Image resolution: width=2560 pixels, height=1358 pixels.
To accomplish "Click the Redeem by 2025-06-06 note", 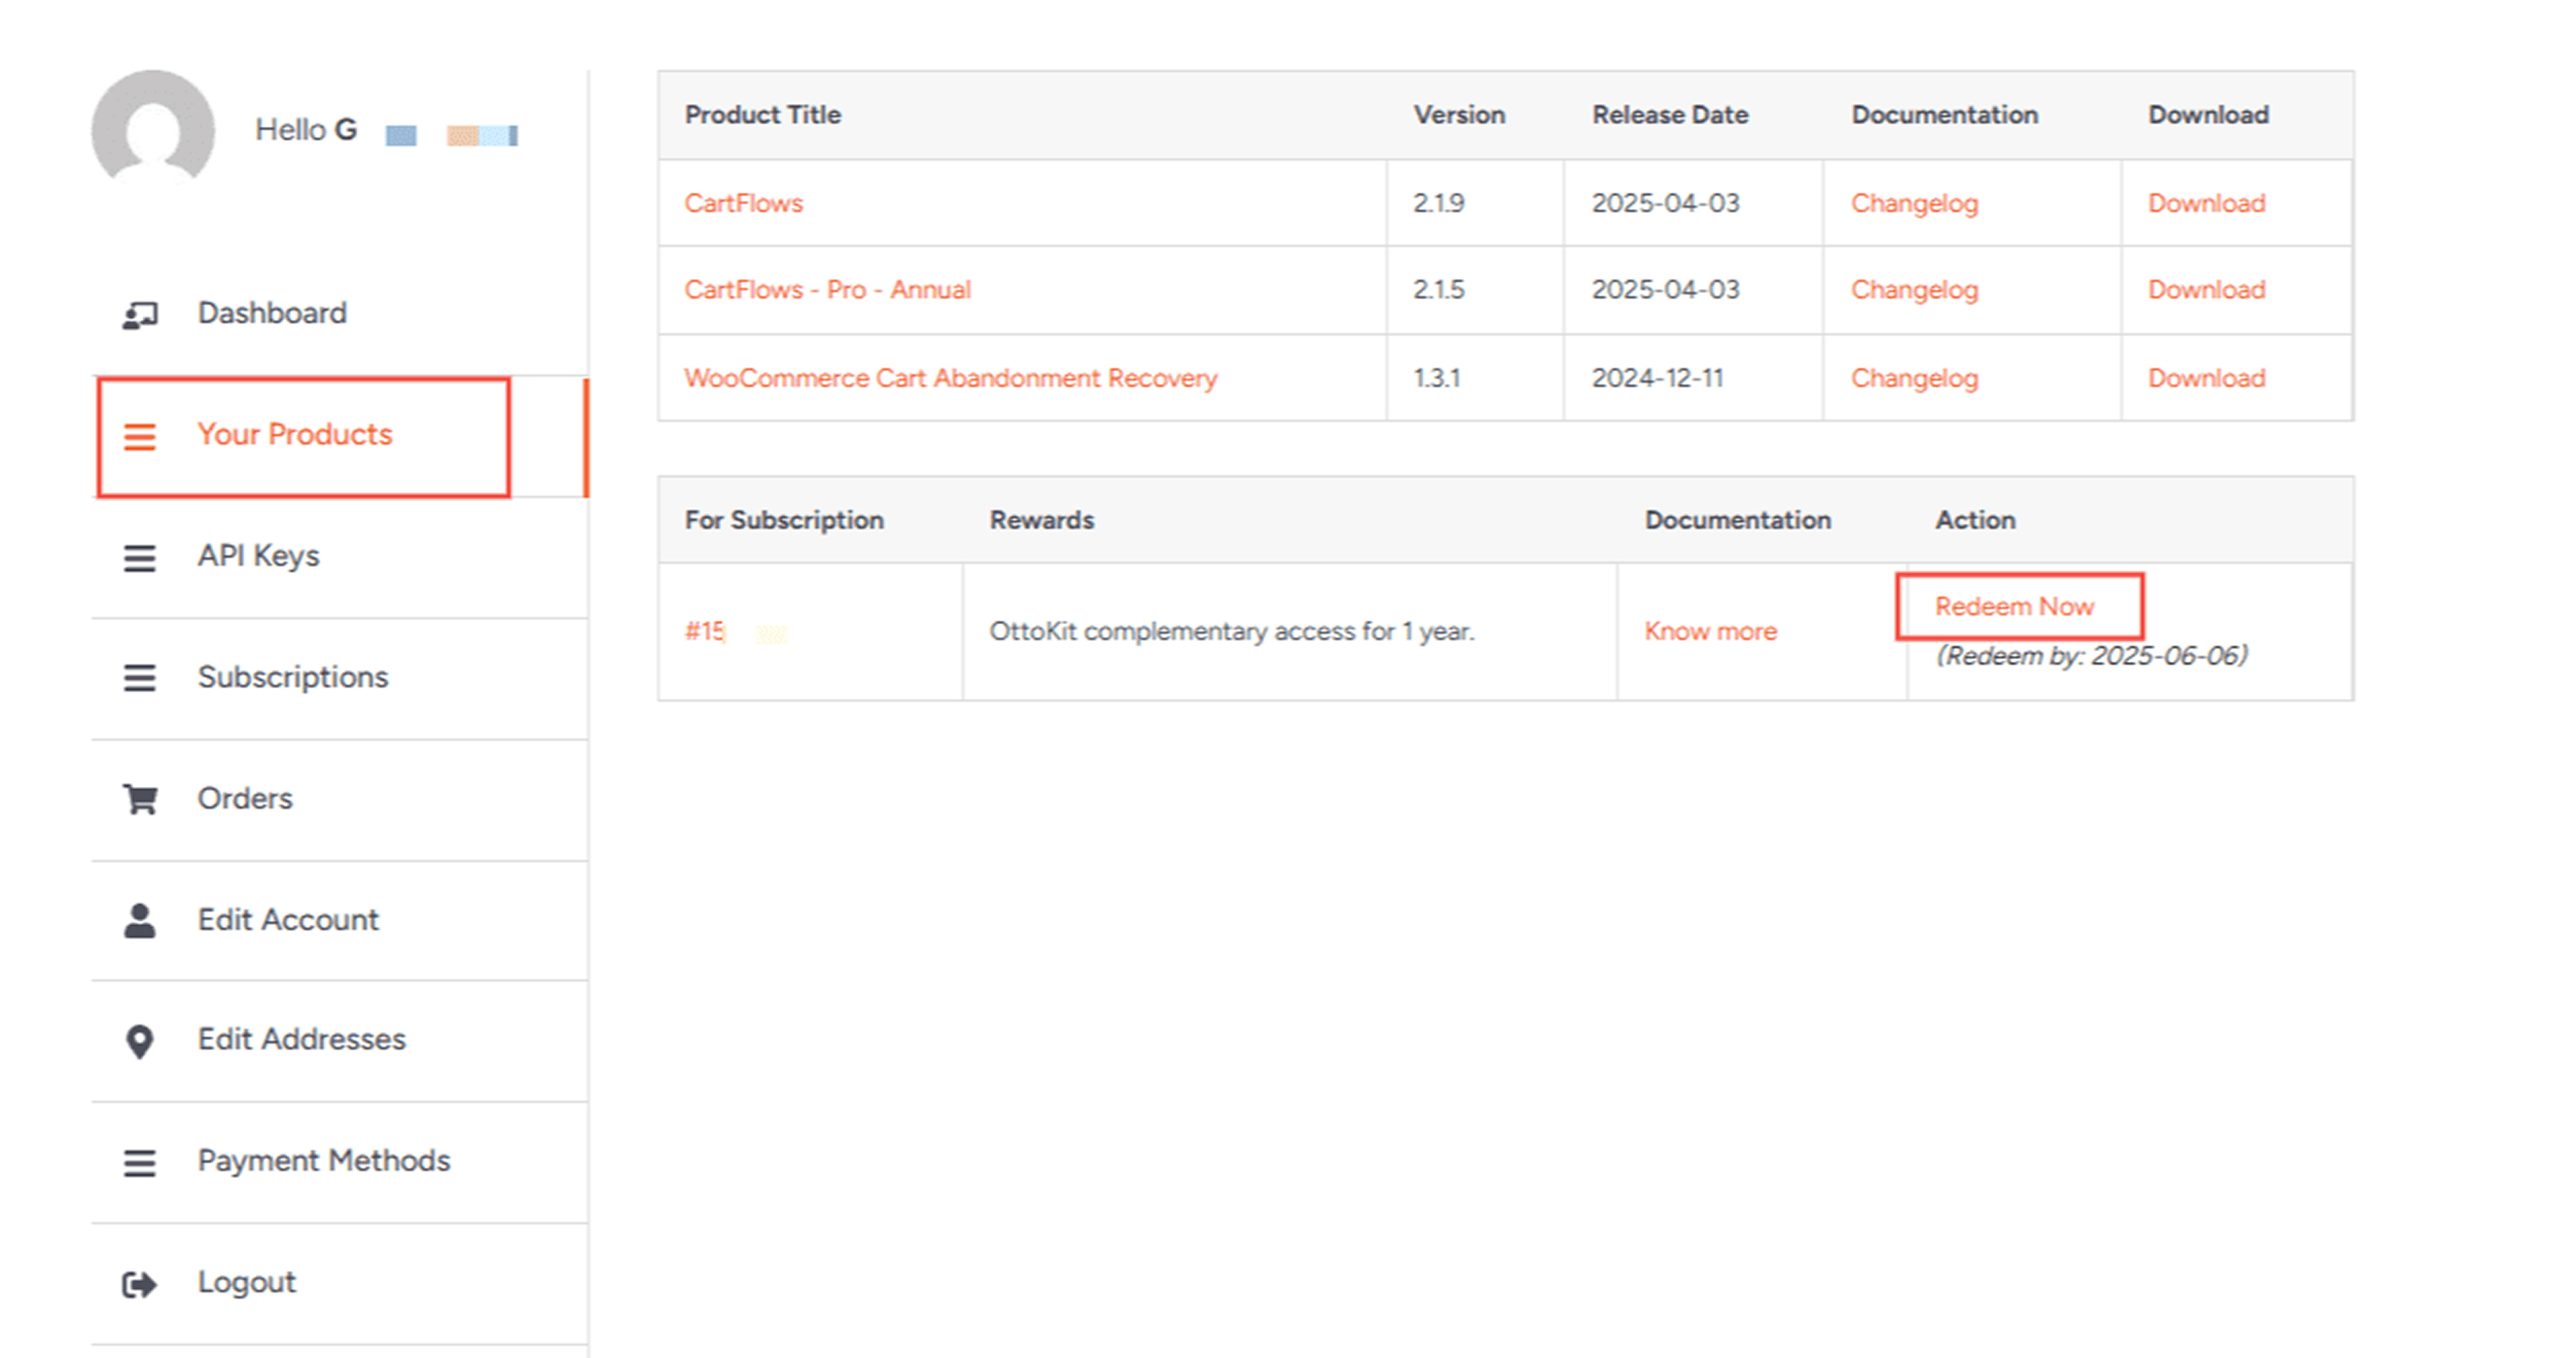I will 2092,656.
